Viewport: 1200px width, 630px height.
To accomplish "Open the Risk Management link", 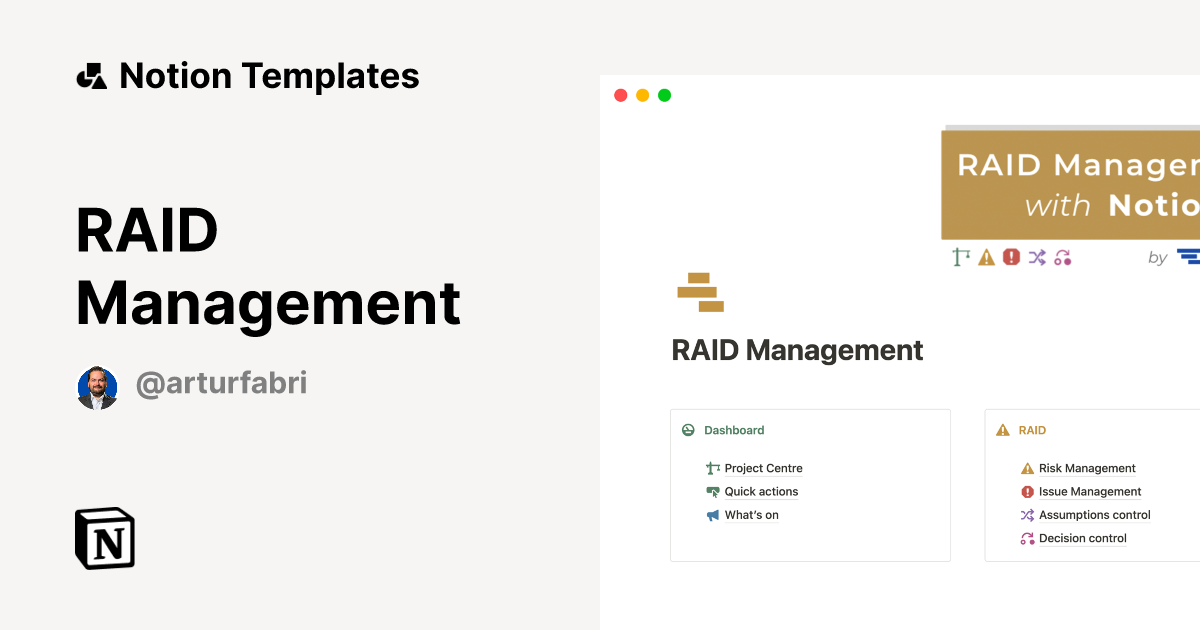I will coord(1087,468).
